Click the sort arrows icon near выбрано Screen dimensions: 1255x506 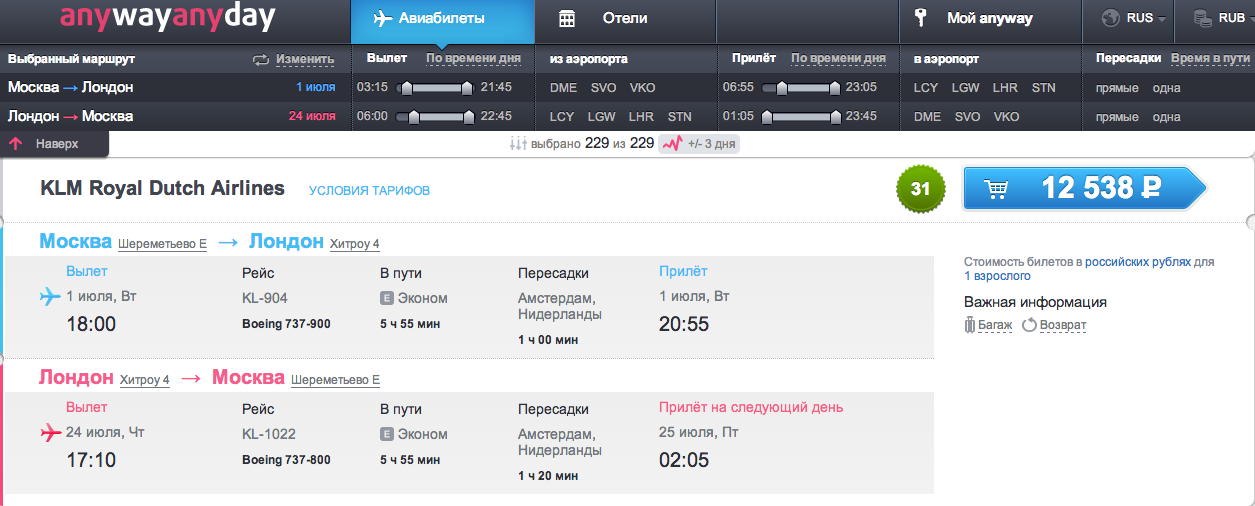517,144
